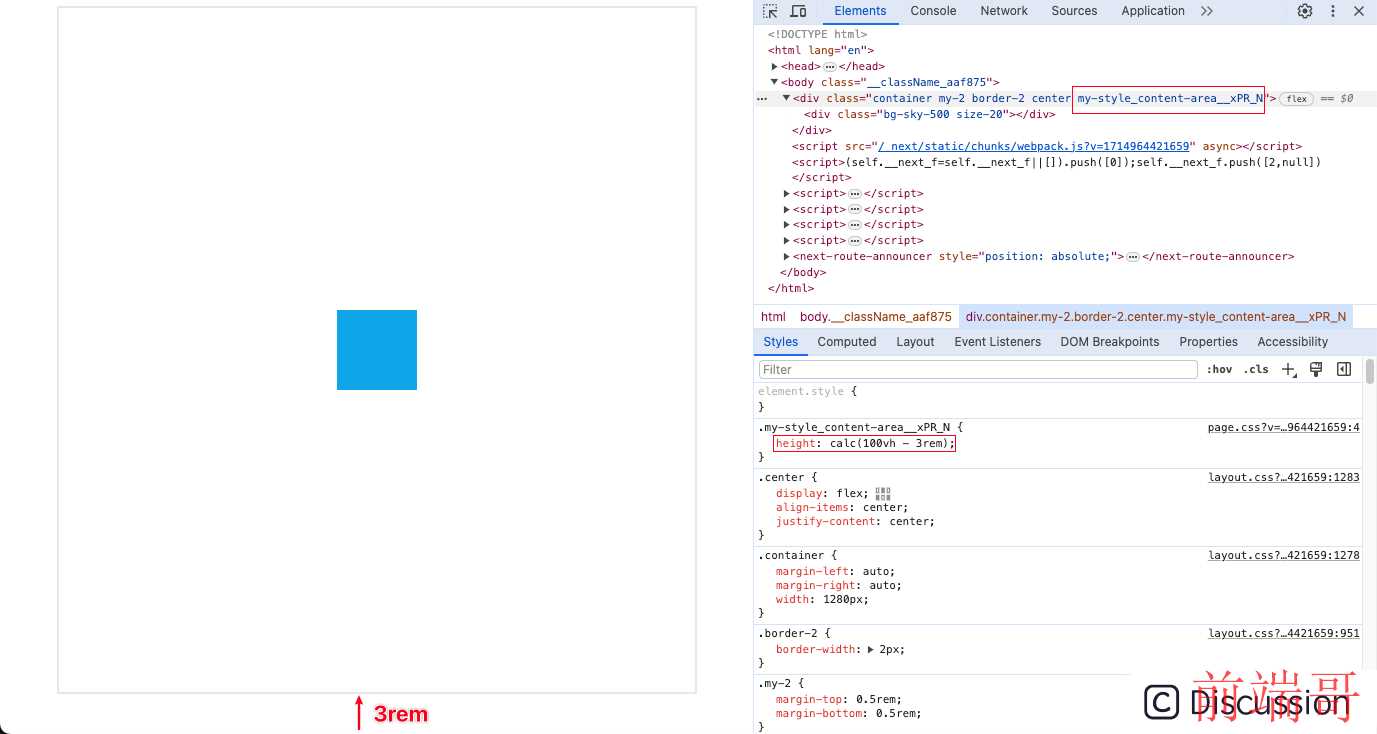Open the Network tab

pyautogui.click(x=1004, y=11)
